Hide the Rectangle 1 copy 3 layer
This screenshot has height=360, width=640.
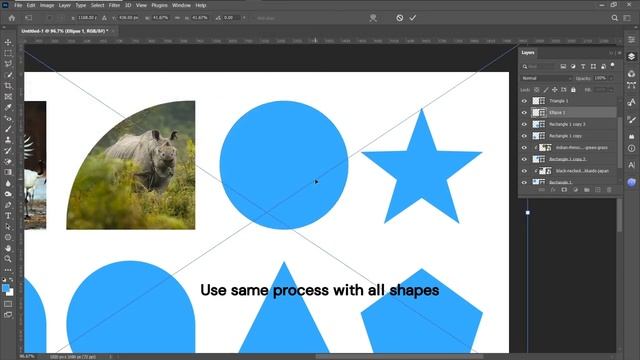[524, 124]
